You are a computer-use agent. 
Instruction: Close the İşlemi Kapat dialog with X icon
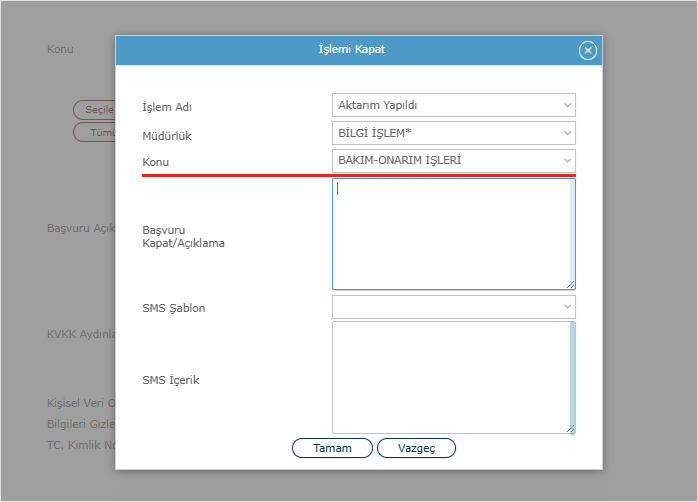[588, 50]
